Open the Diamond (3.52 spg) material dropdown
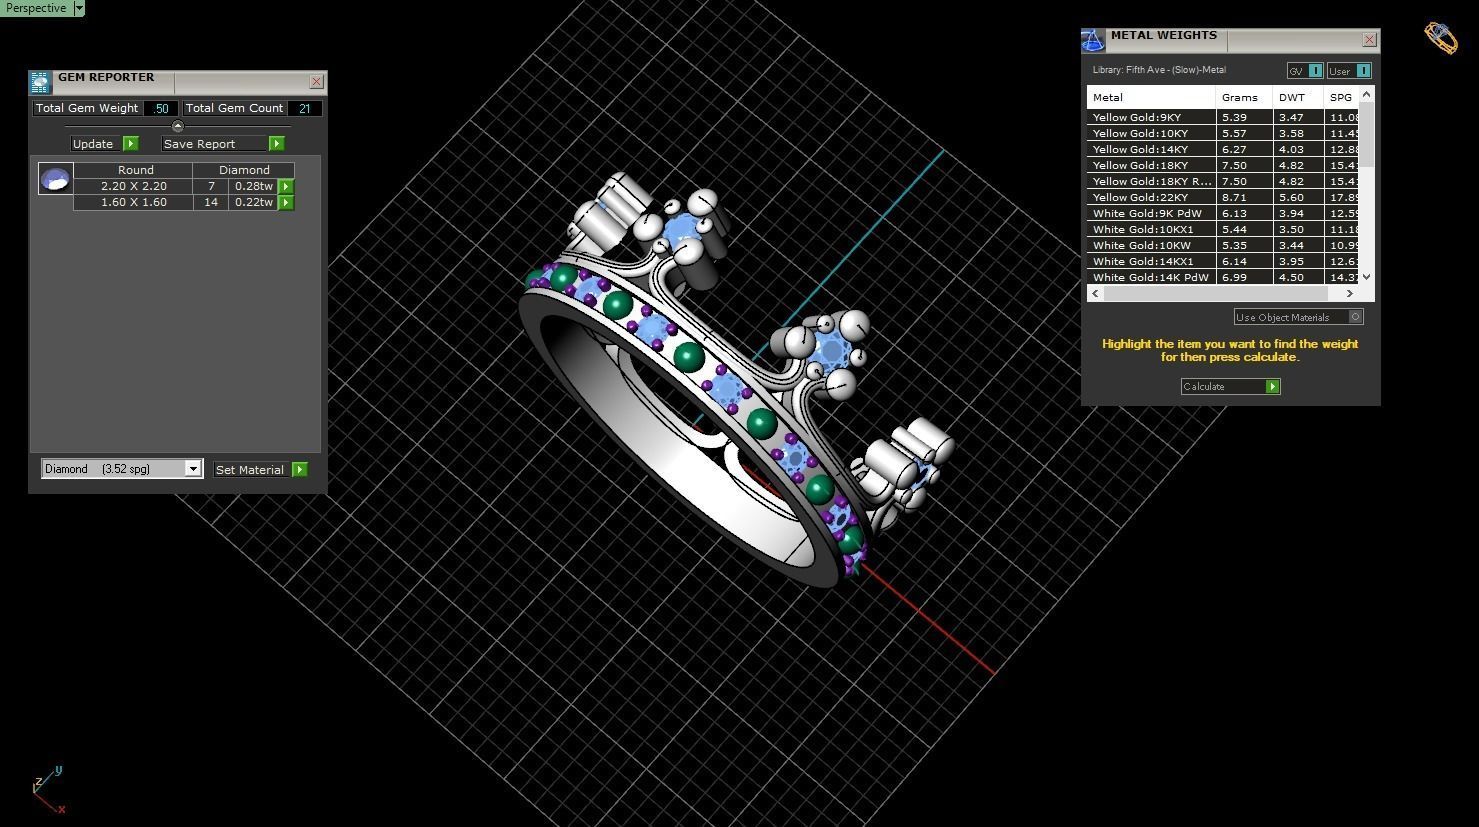Screen dimensions: 1479x827 [x=122, y=469]
